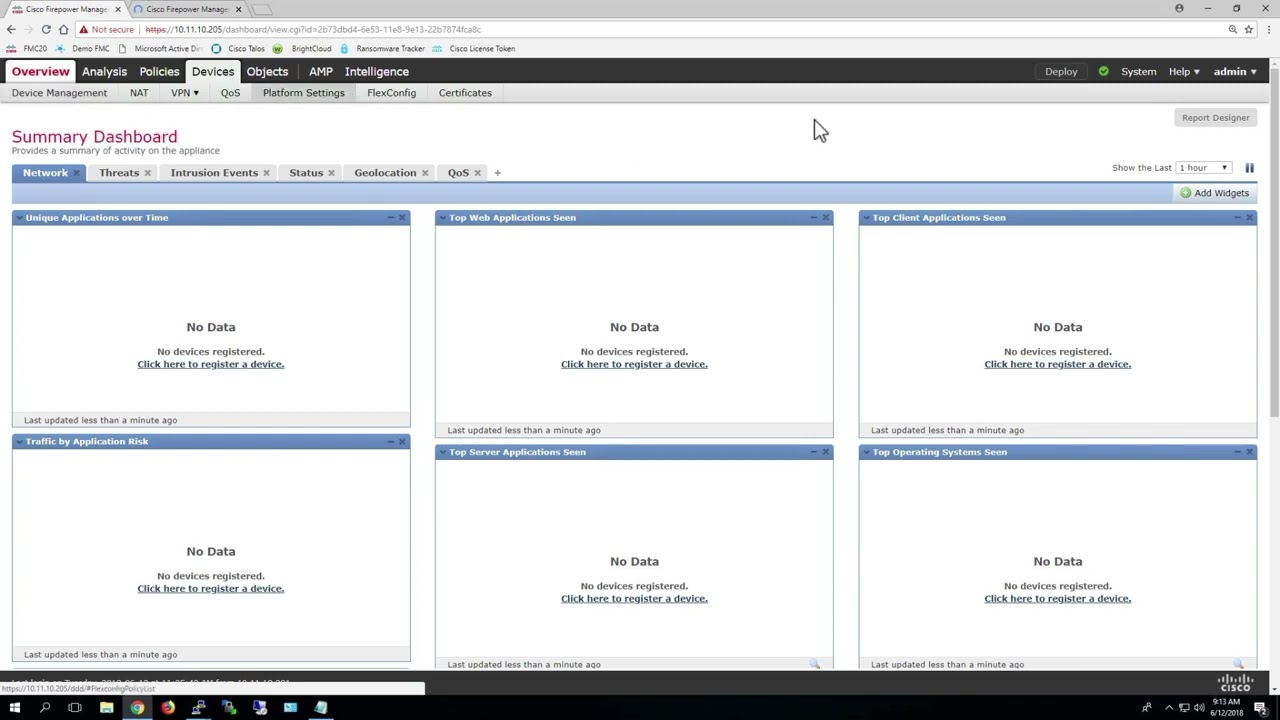Close the Top Server Applications Seen widget
Image resolution: width=1280 pixels, height=720 pixels.
826,452
